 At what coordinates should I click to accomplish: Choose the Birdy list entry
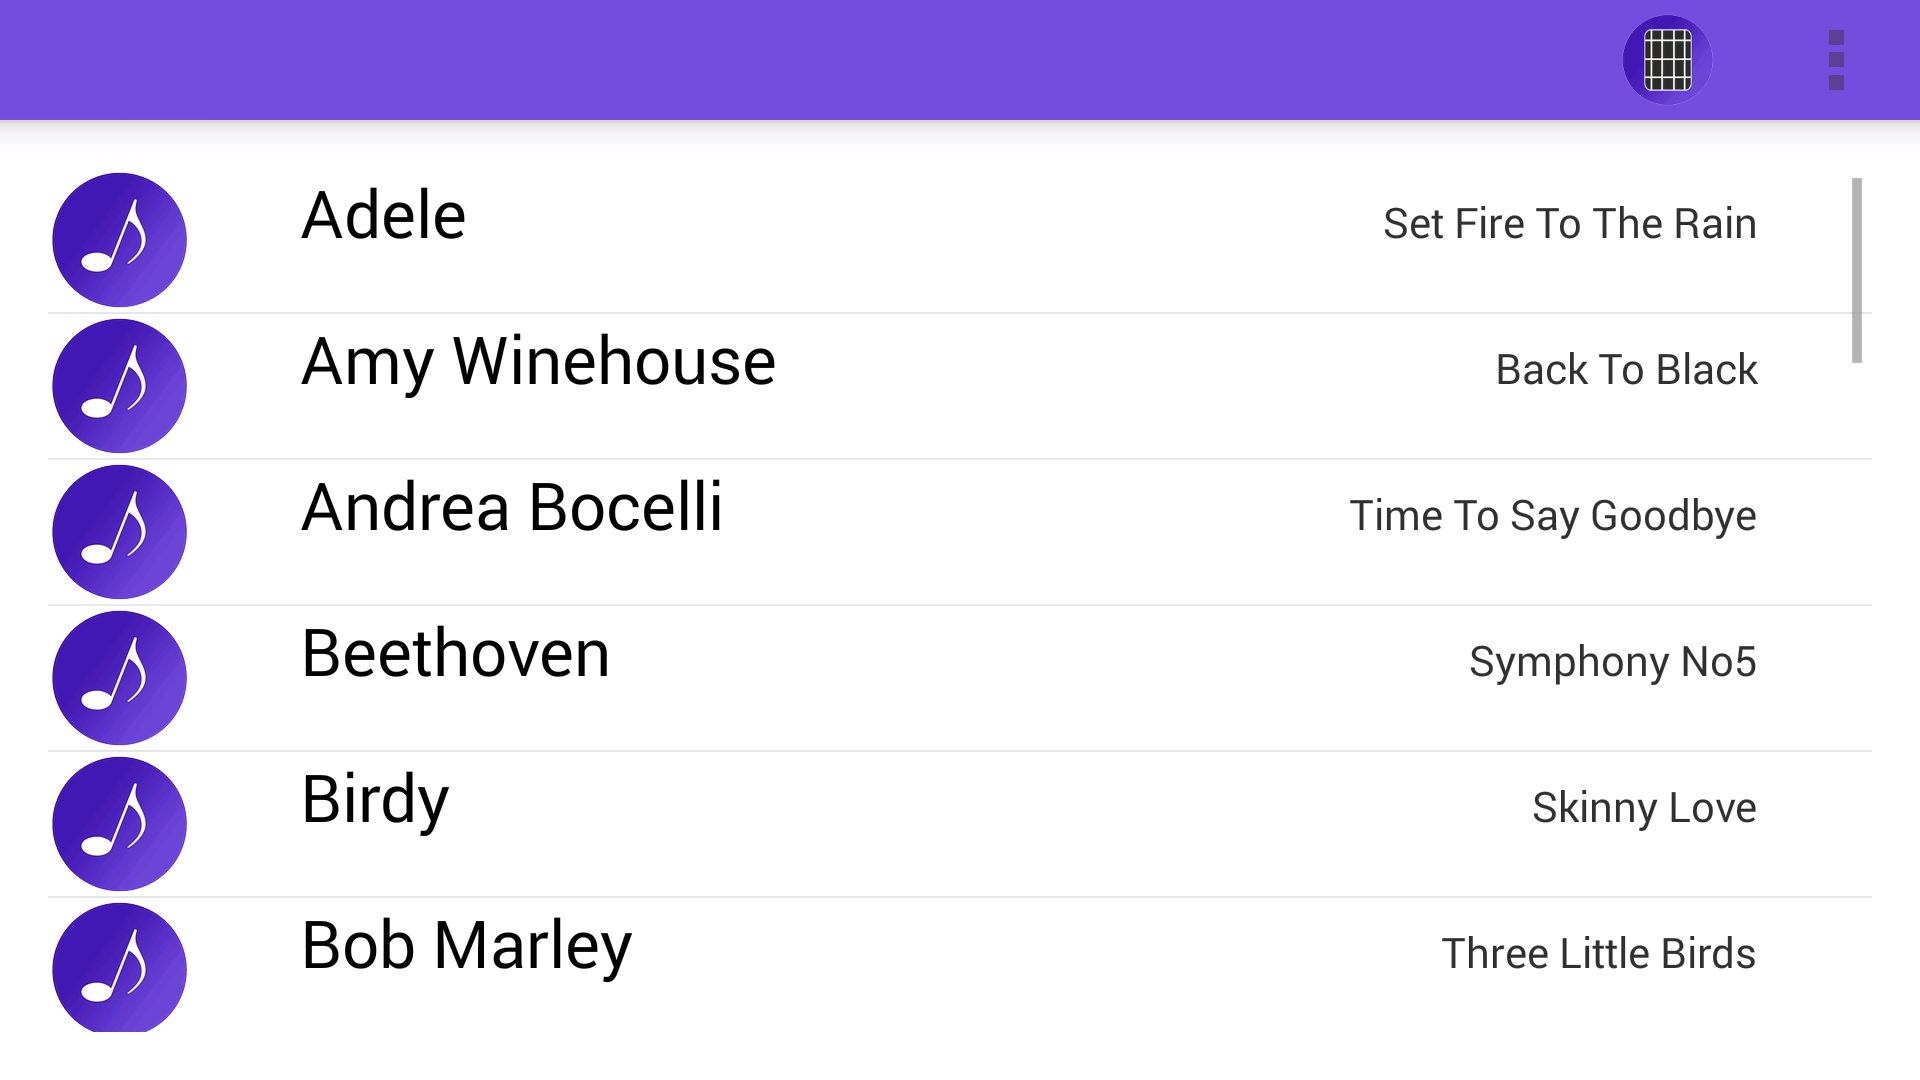click(x=960, y=824)
